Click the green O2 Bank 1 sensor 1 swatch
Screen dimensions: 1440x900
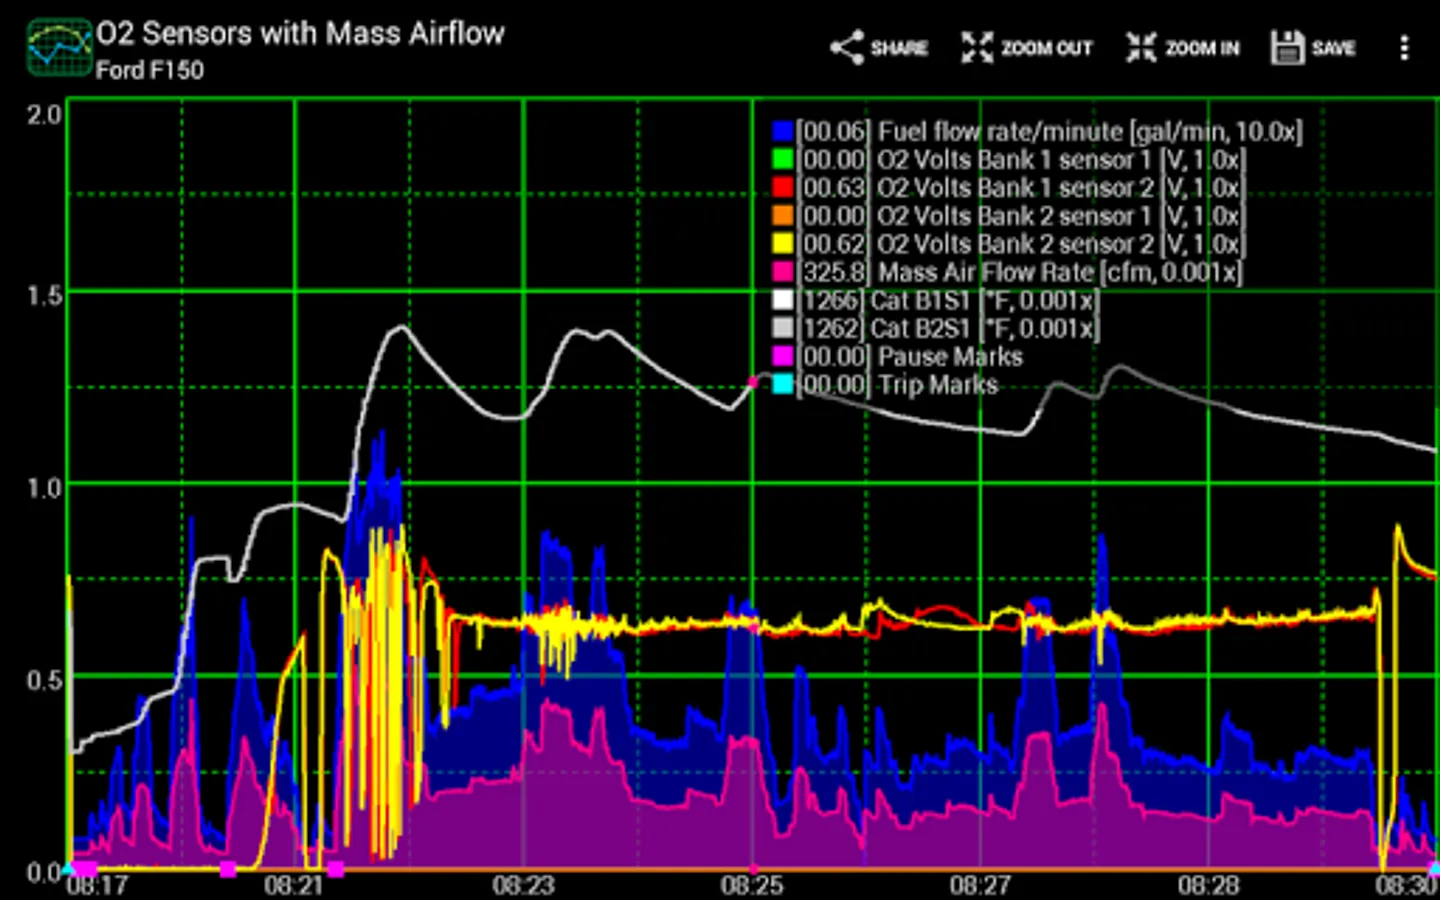pos(783,160)
